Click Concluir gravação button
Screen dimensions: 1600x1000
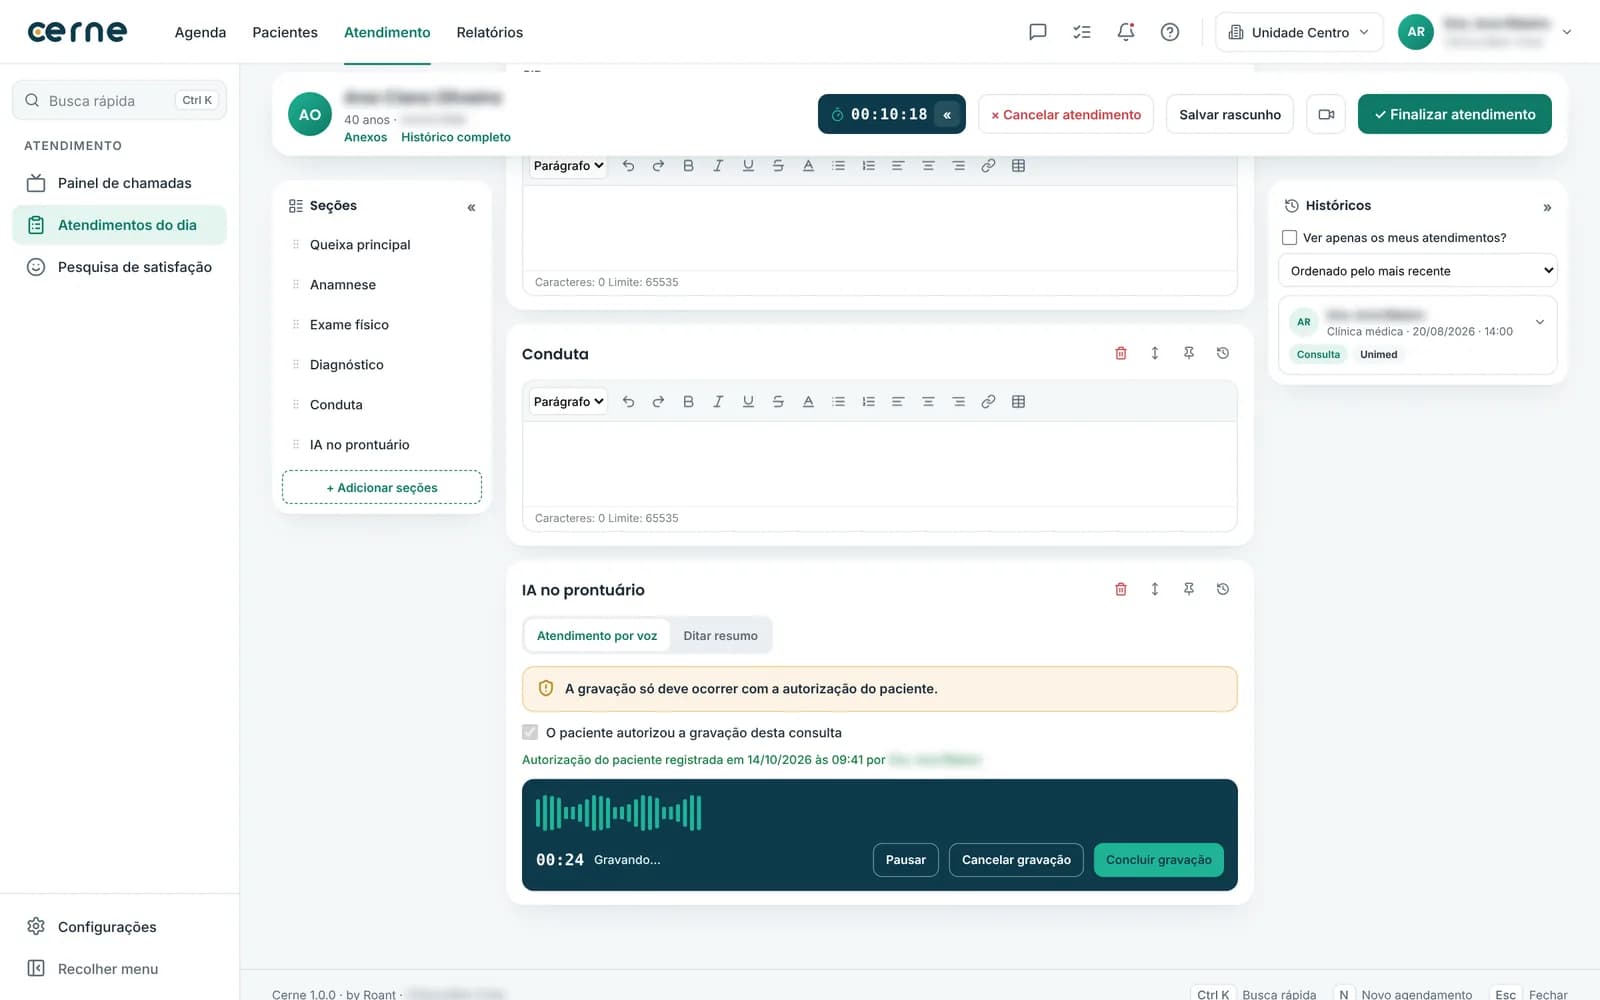pyautogui.click(x=1159, y=860)
